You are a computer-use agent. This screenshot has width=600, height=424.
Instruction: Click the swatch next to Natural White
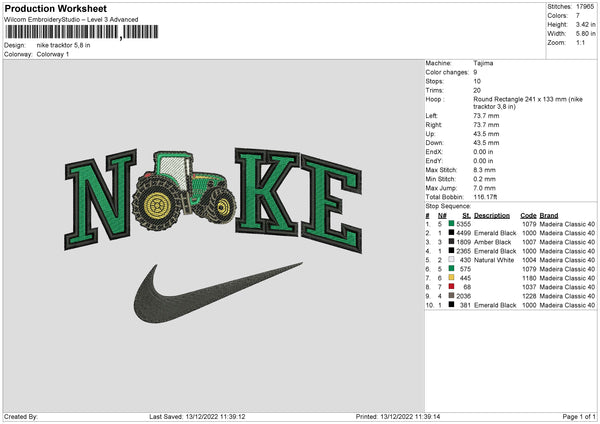pos(452,260)
